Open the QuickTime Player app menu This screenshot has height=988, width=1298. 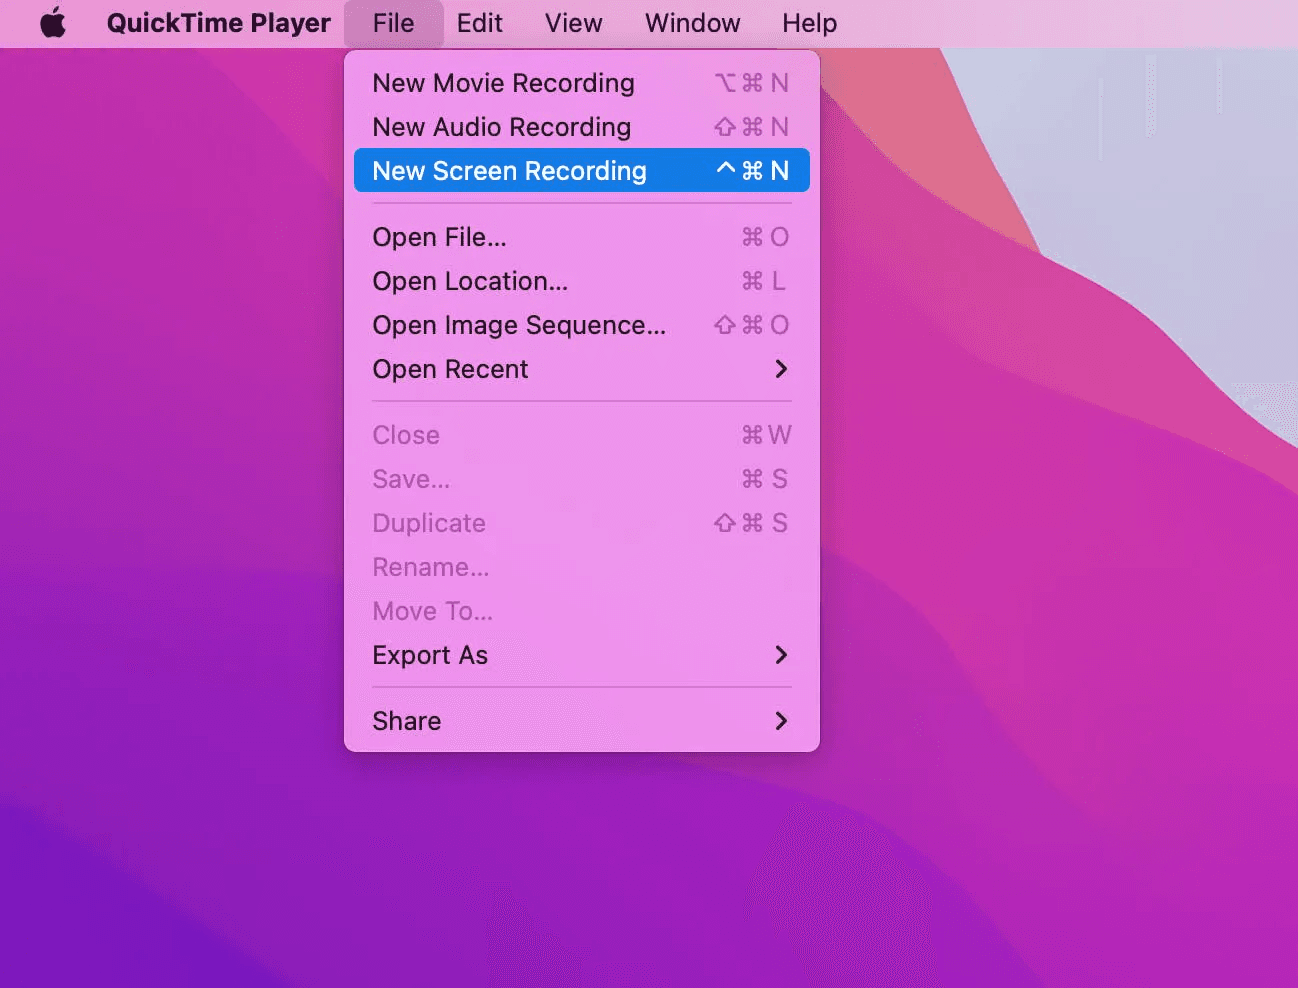pyautogui.click(x=218, y=23)
